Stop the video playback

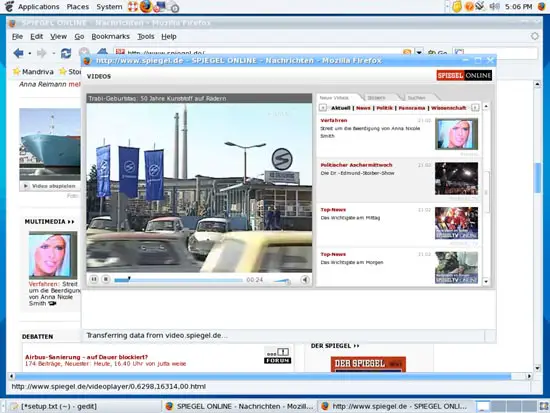[106, 279]
